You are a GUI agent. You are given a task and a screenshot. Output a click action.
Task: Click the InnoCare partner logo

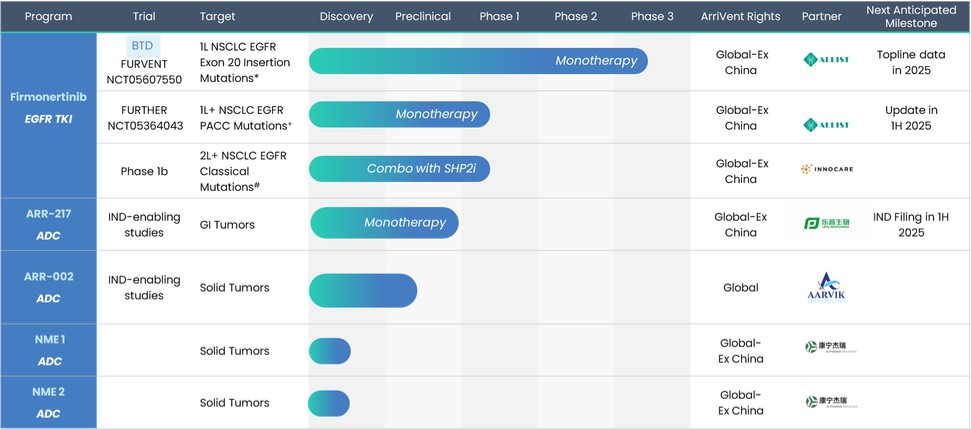[x=826, y=169]
